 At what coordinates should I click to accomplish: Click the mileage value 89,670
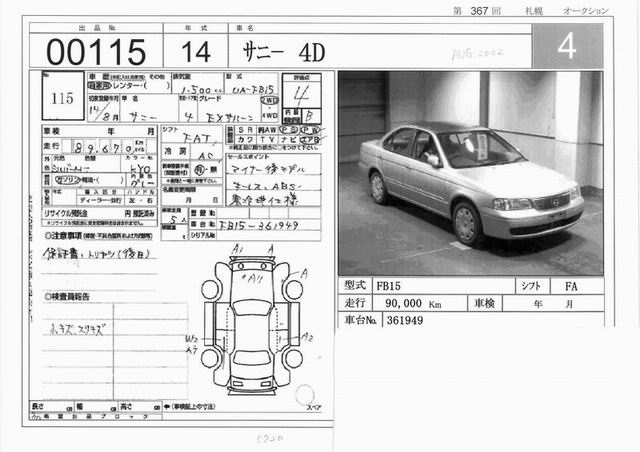coord(104,147)
